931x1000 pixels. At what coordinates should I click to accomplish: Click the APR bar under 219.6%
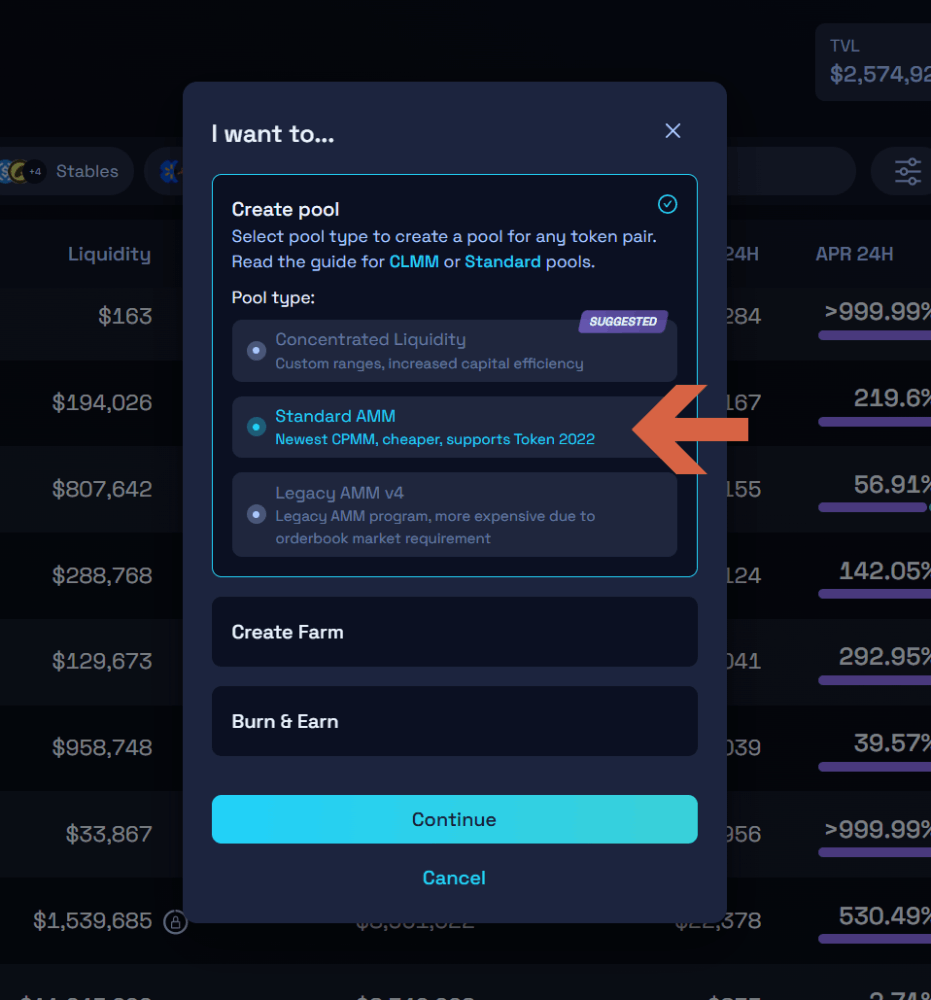[x=874, y=423]
